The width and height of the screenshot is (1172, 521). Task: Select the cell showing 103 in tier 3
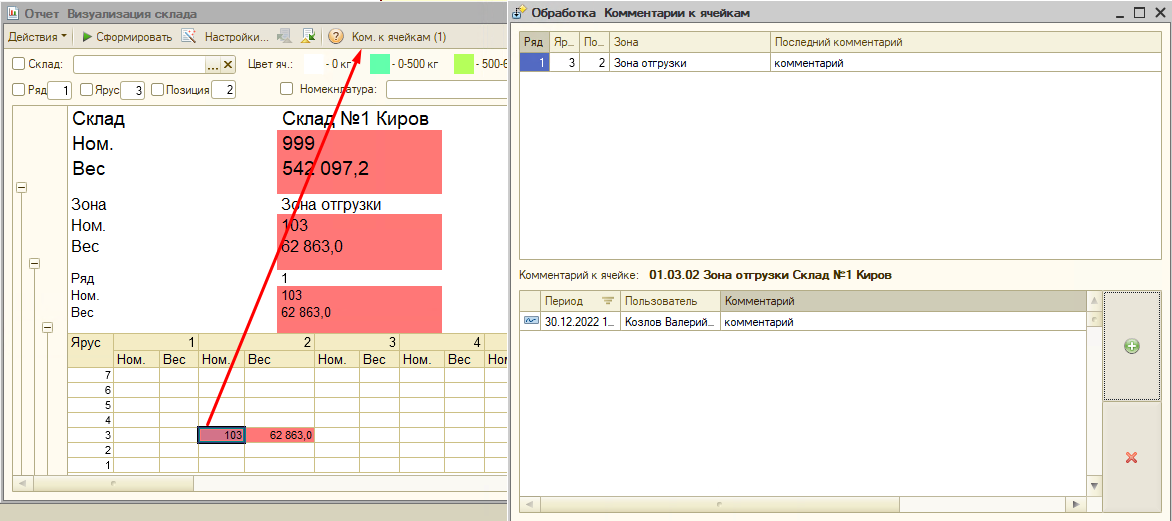(x=222, y=434)
